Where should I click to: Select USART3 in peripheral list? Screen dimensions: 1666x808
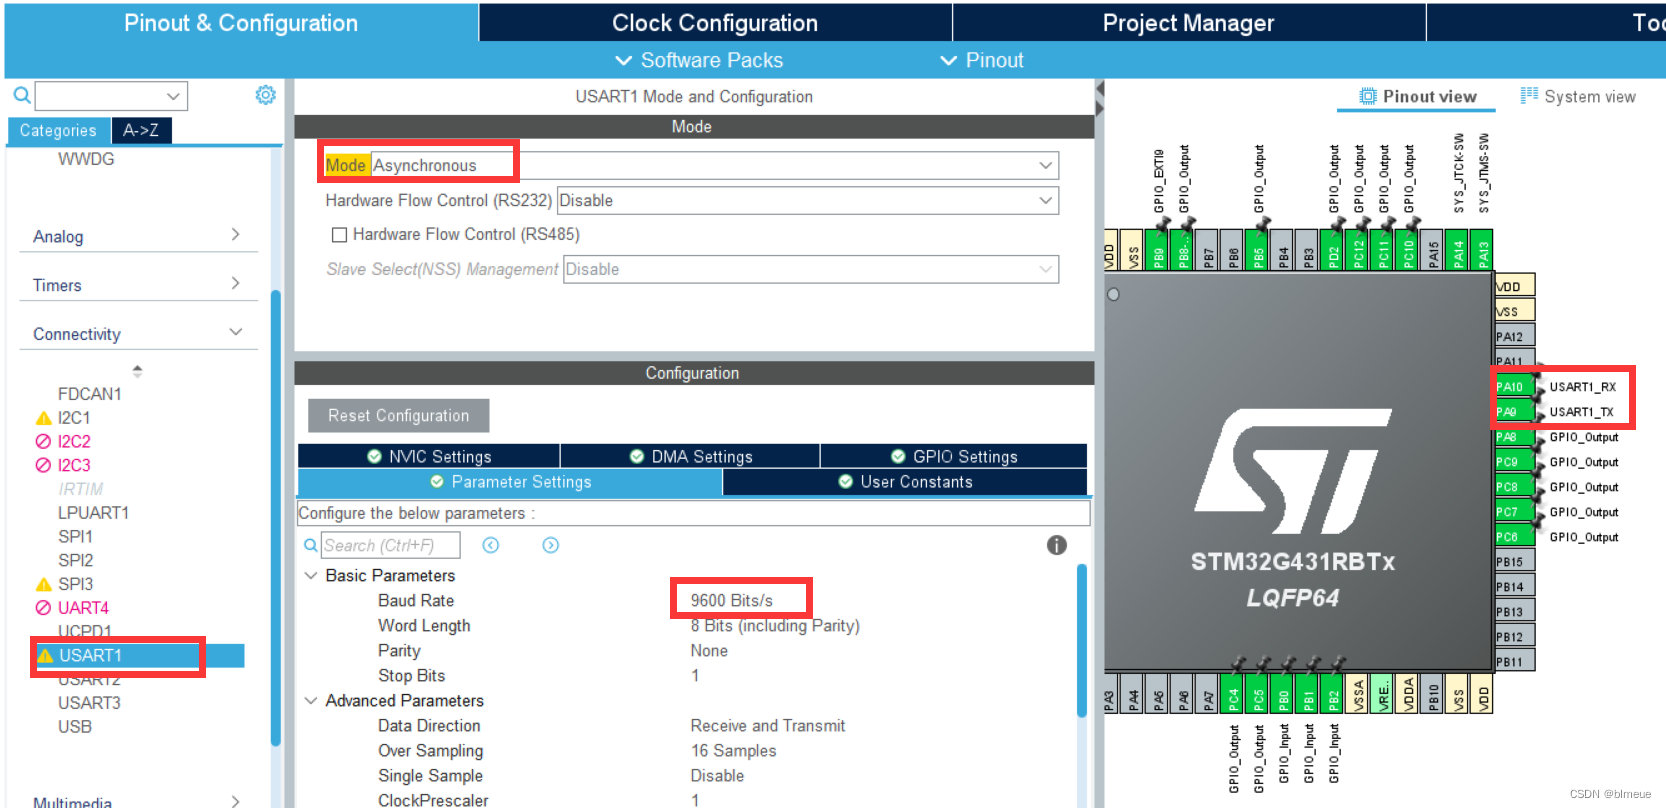89,703
